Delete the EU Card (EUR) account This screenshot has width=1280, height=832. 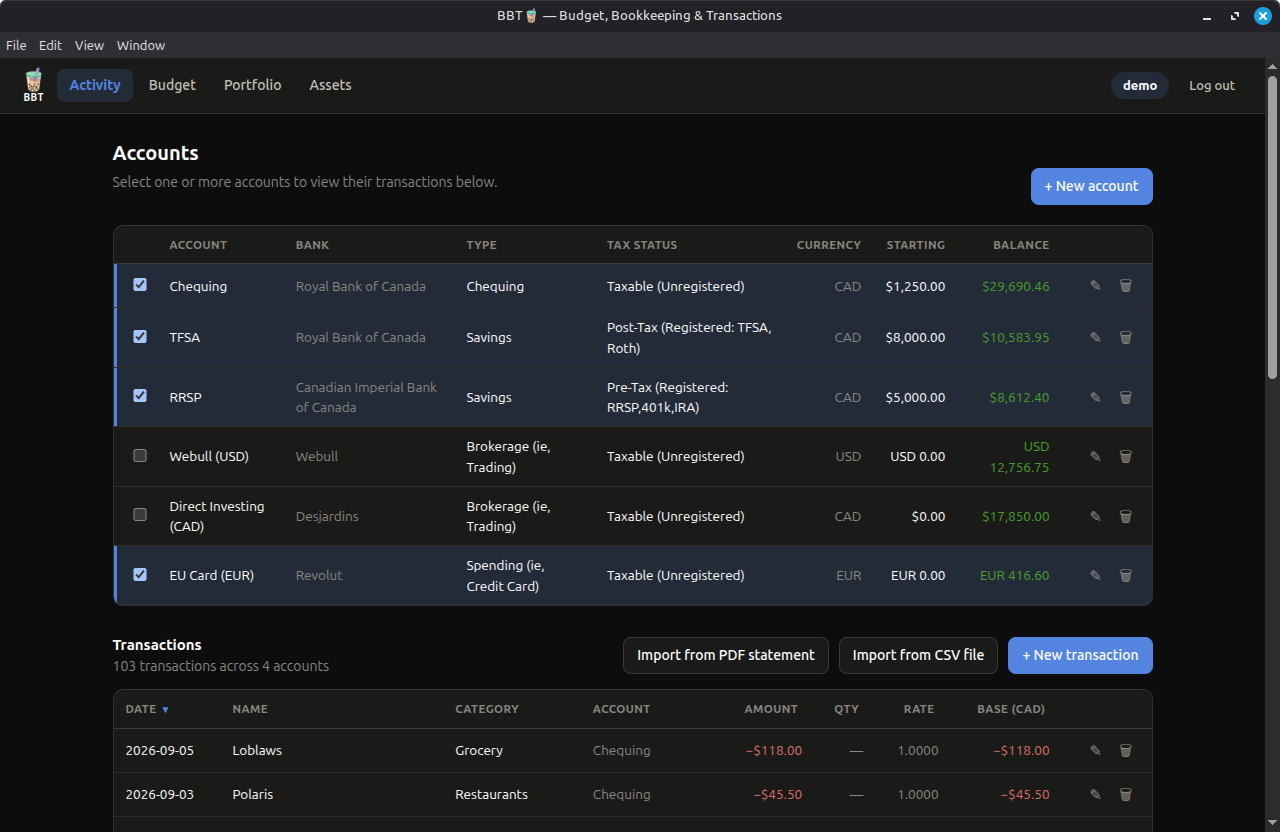pyautogui.click(x=1125, y=576)
